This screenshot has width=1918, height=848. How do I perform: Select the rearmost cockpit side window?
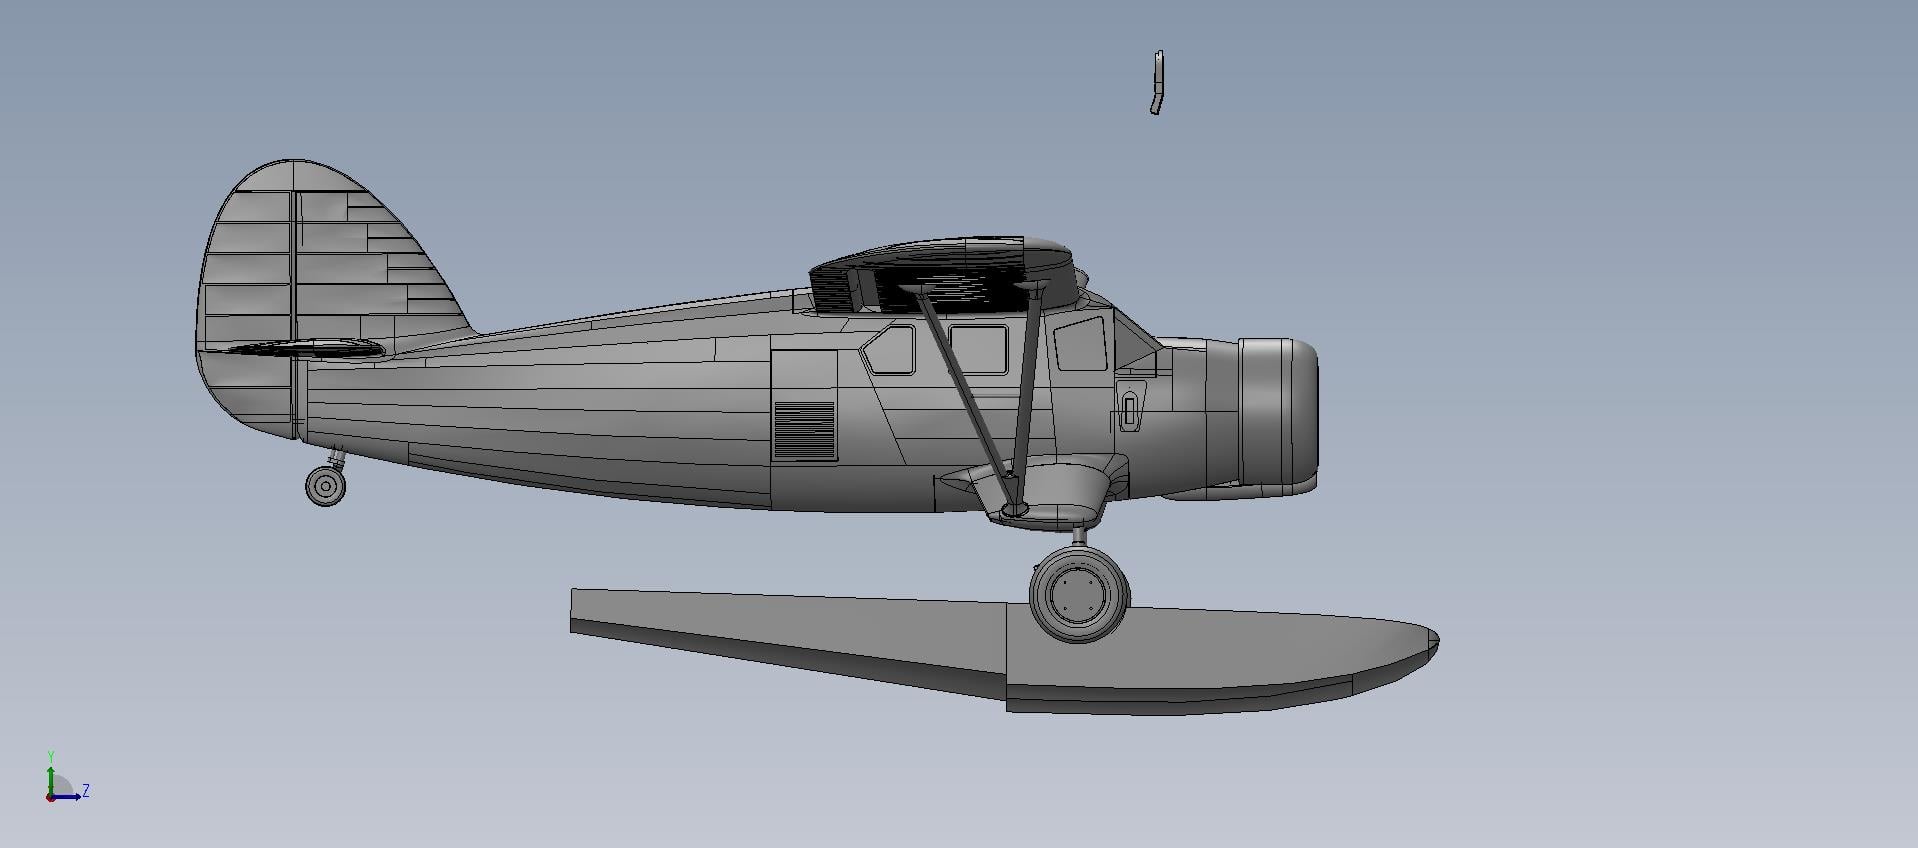[x=889, y=350]
